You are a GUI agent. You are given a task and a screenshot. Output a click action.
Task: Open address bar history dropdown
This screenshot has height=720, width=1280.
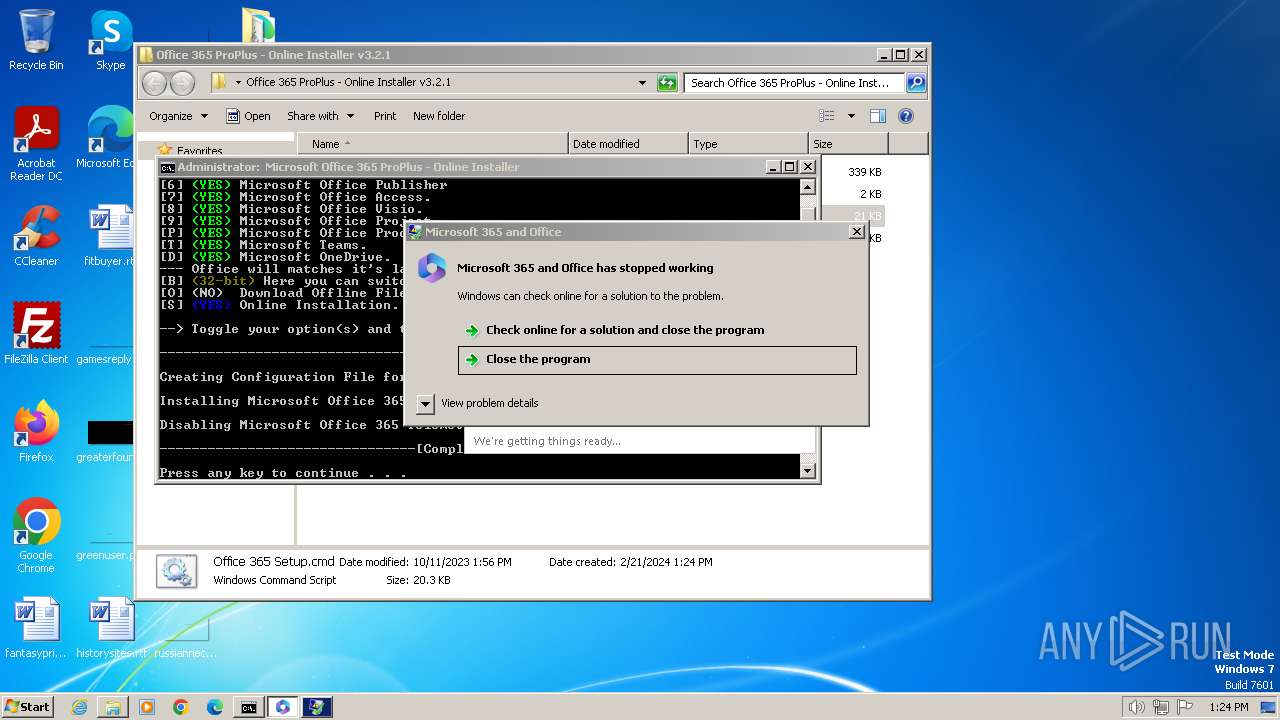pyautogui.click(x=642, y=83)
